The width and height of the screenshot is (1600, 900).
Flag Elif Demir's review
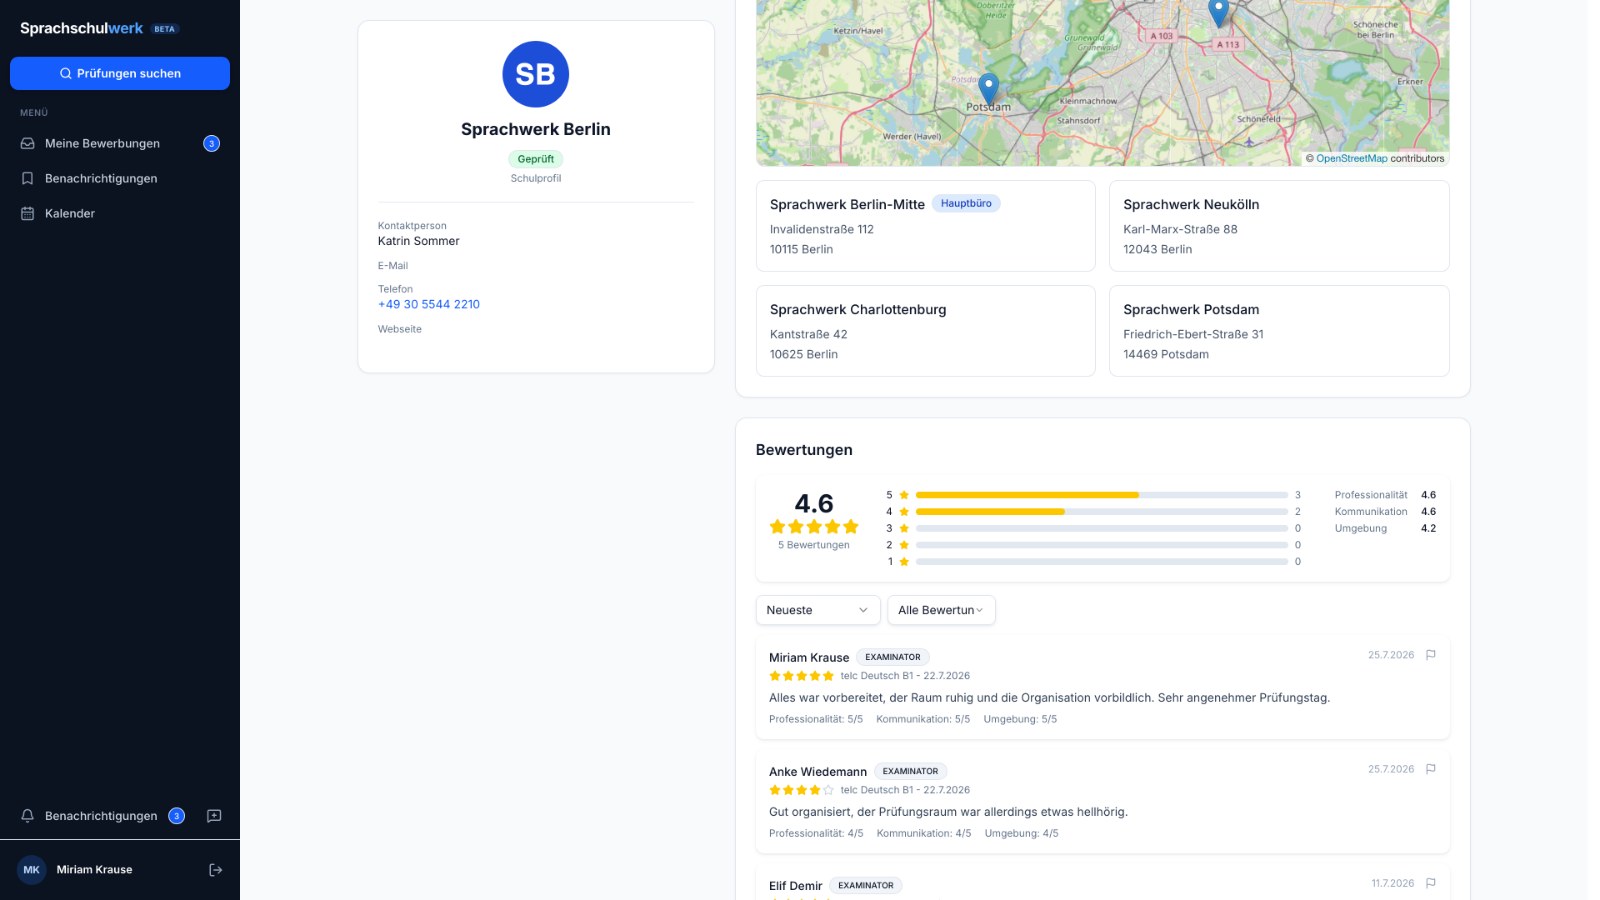(1430, 883)
